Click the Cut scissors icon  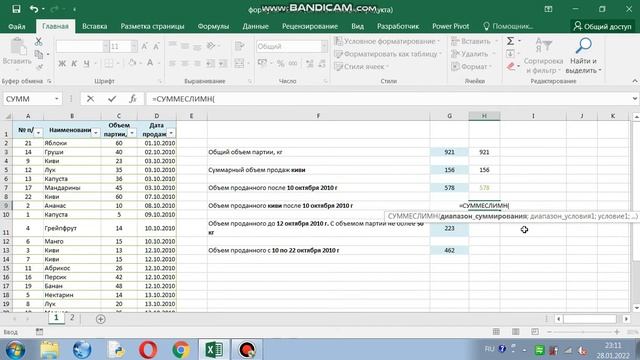[x=38, y=42]
